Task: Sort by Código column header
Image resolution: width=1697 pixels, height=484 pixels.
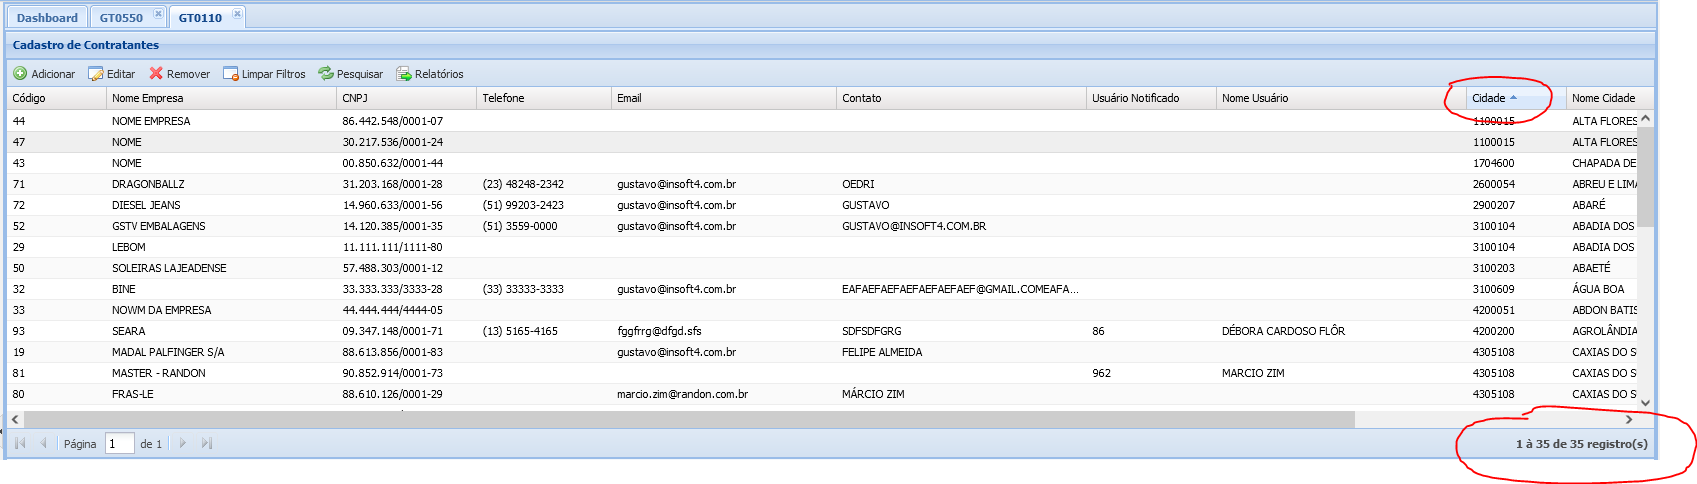Action: click(56, 98)
